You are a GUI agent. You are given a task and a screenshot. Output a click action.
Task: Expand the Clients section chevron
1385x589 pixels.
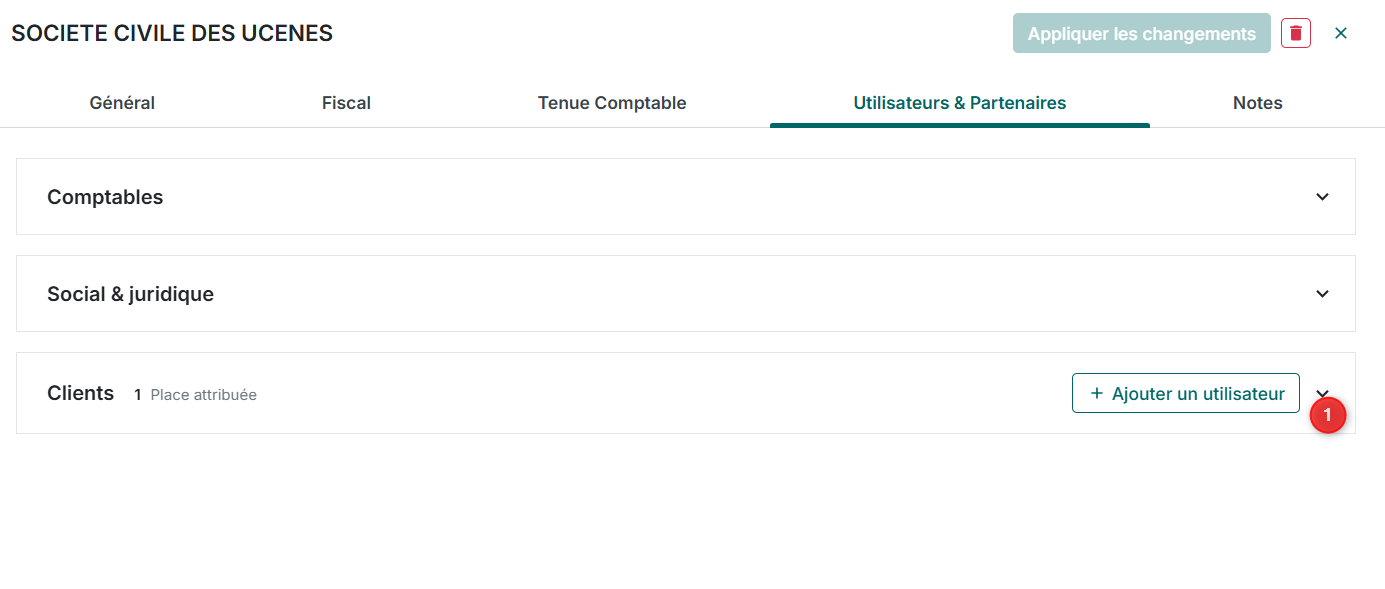1322,392
